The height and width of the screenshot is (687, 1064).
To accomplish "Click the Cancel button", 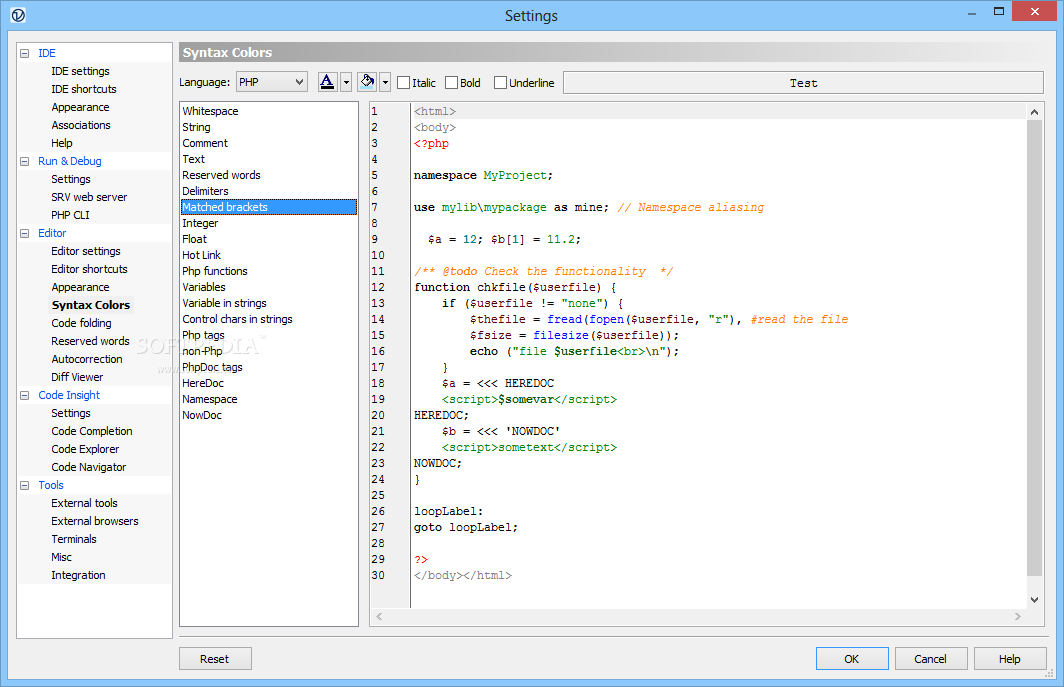I will tap(930, 658).
